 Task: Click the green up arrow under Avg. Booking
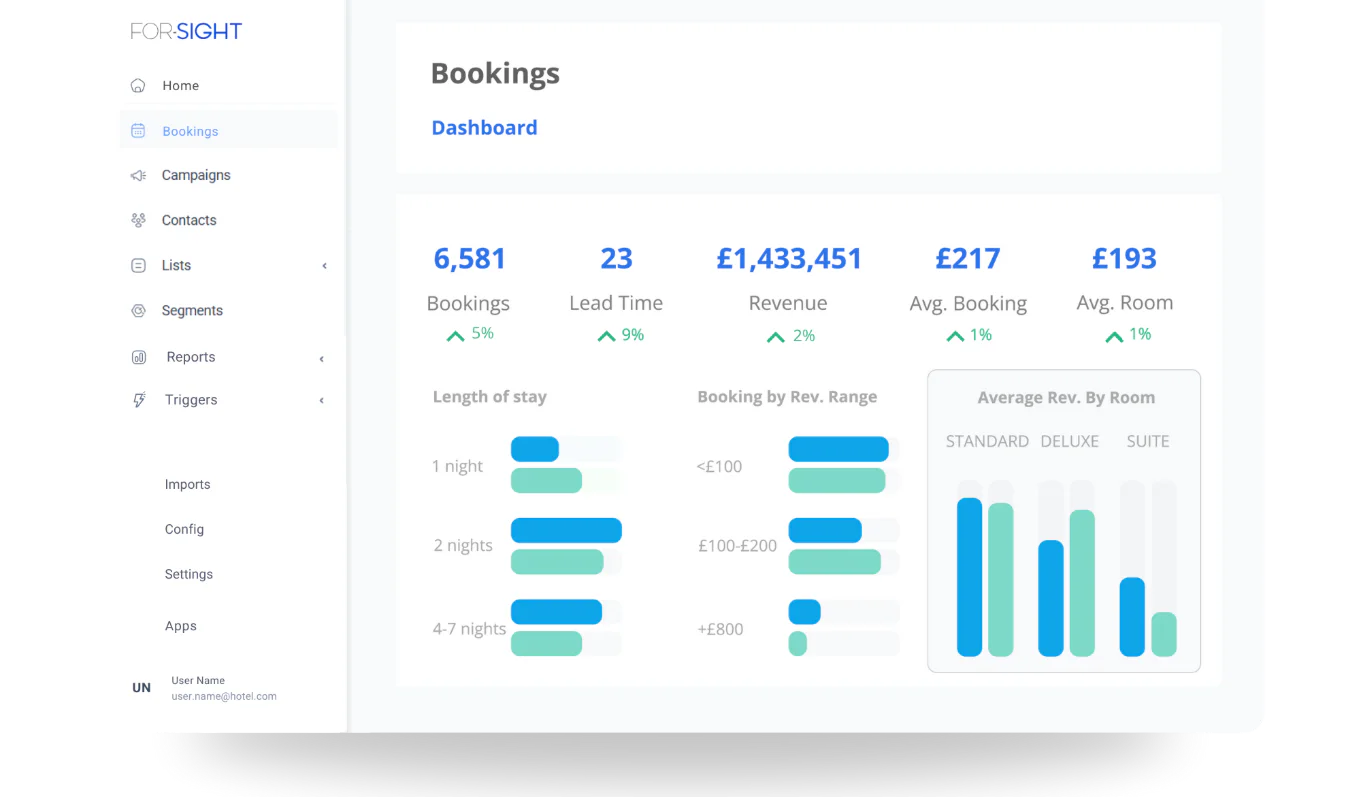[x=955, y=337]
